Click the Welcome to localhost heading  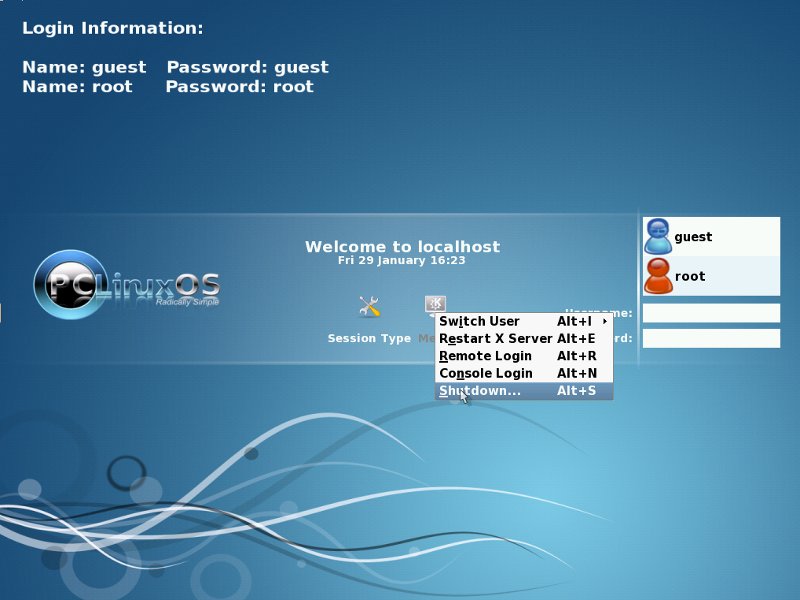(402, 247)
